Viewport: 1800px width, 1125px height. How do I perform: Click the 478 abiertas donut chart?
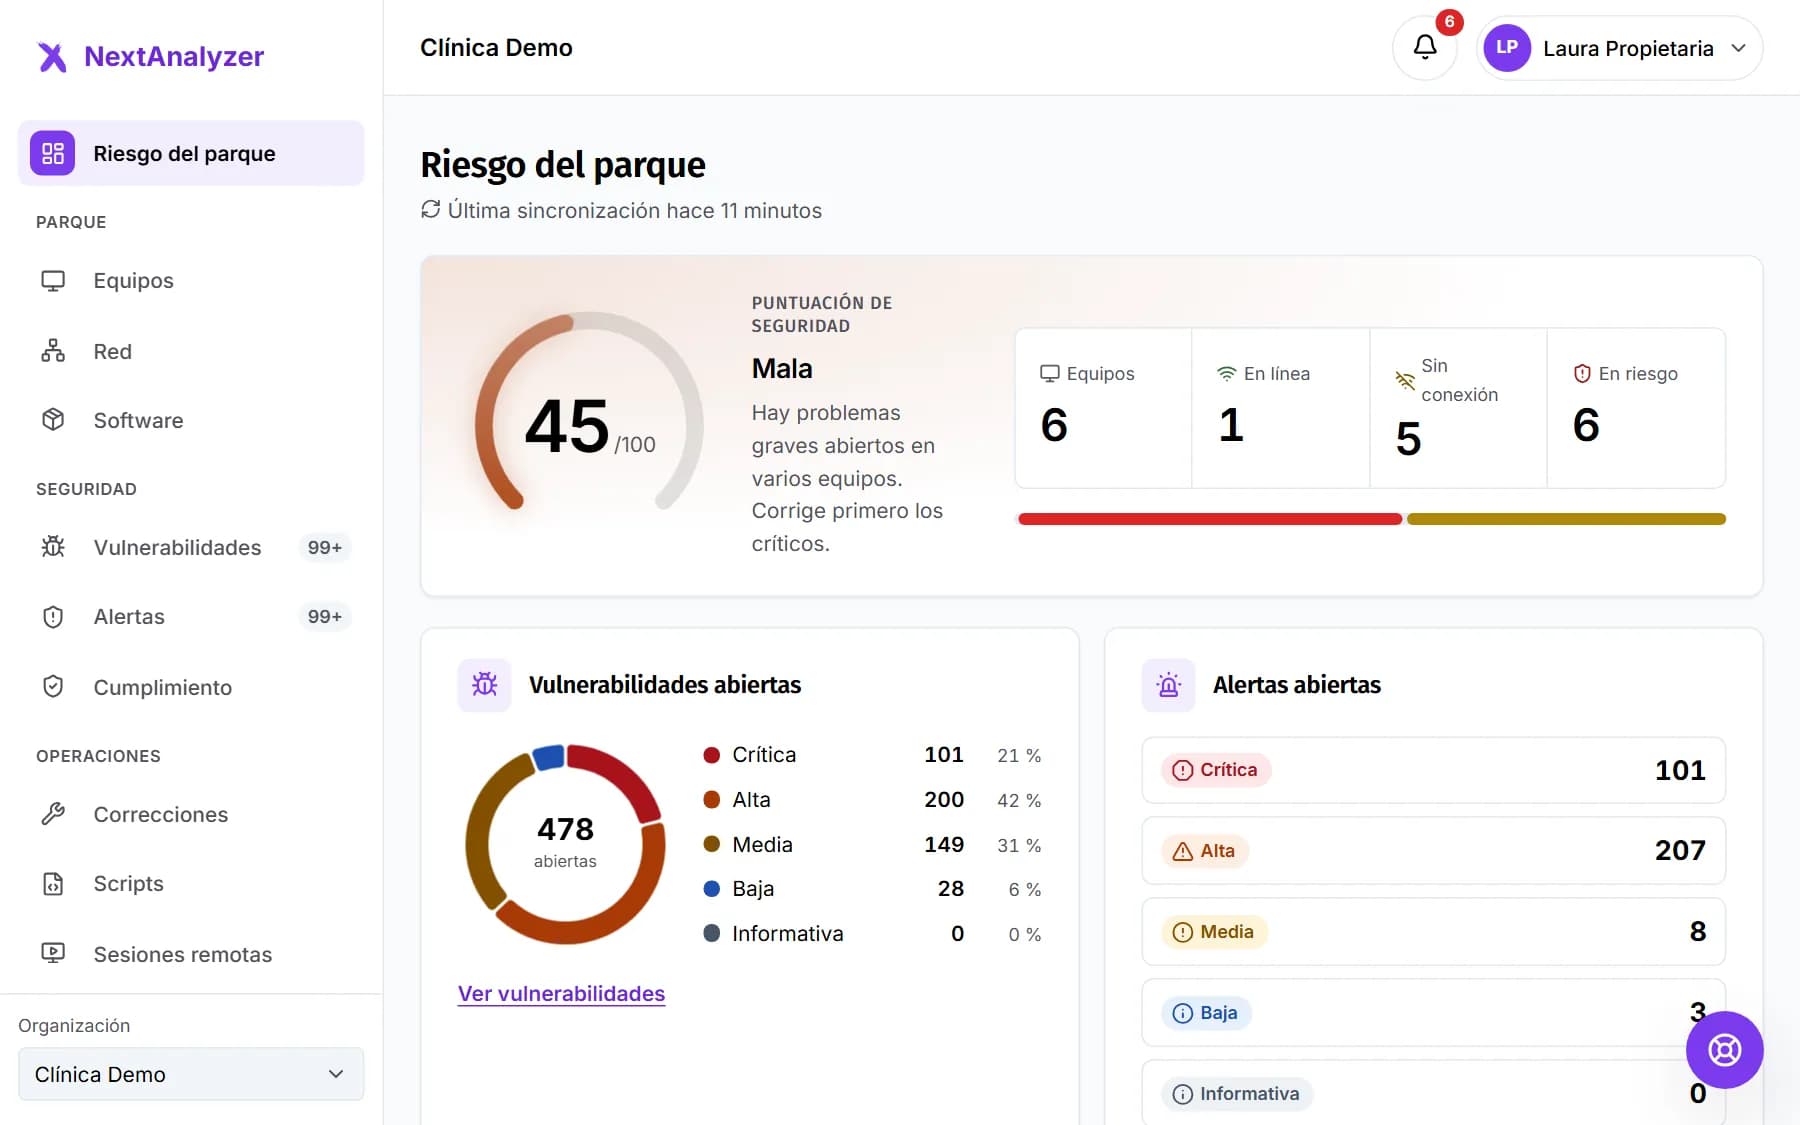(x=565, y=844)
